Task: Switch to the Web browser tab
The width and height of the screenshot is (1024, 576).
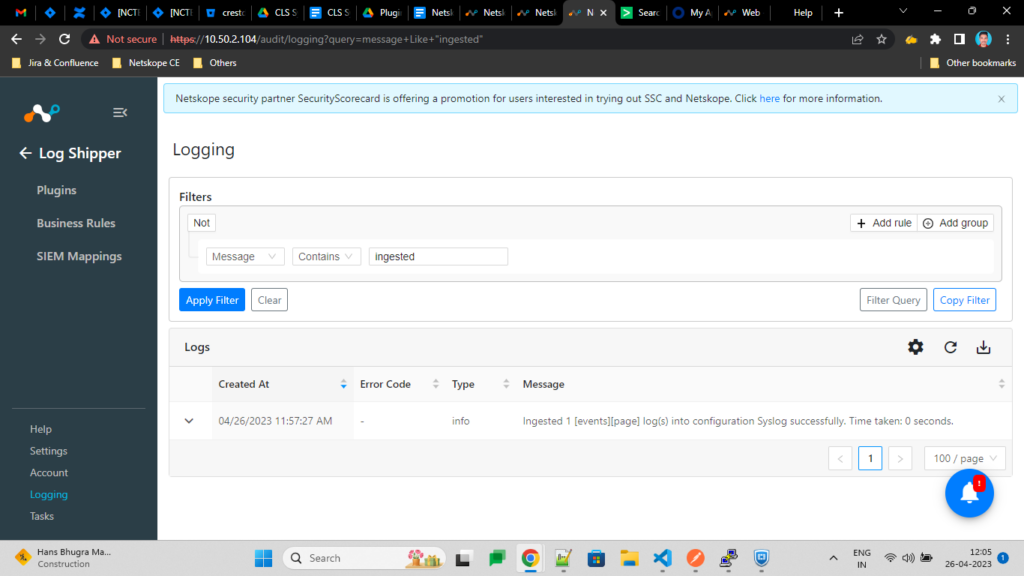Action: point(744,12)
